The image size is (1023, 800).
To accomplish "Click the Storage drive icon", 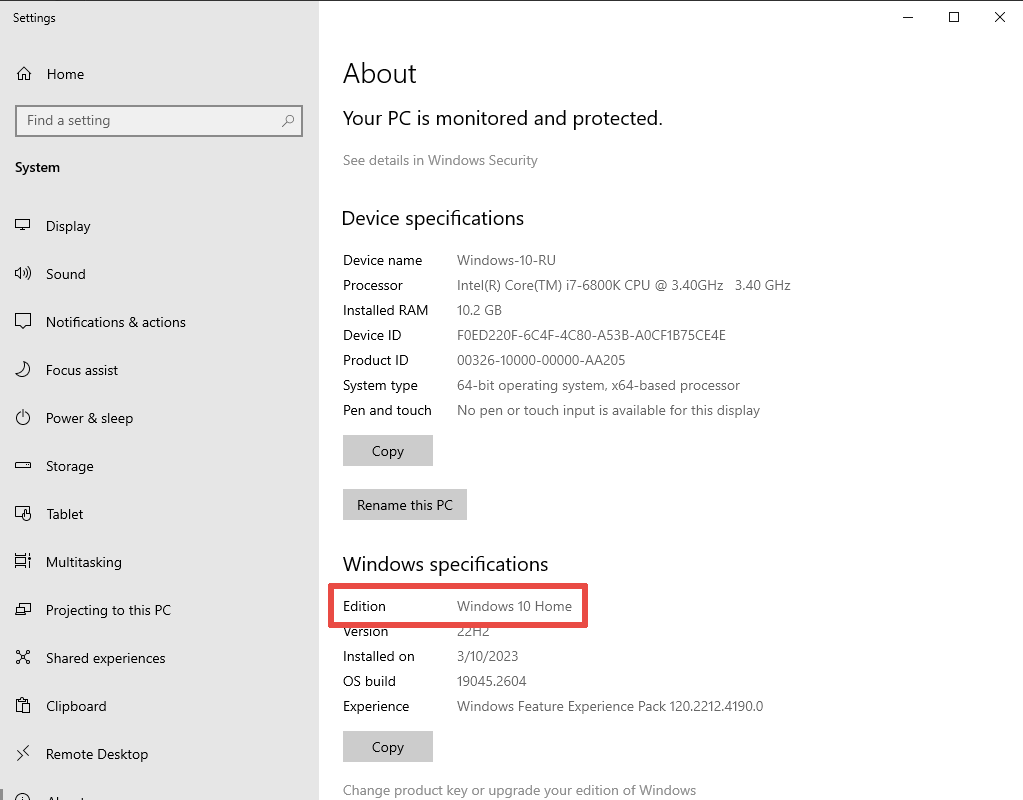I will click(x=23, y=465).
